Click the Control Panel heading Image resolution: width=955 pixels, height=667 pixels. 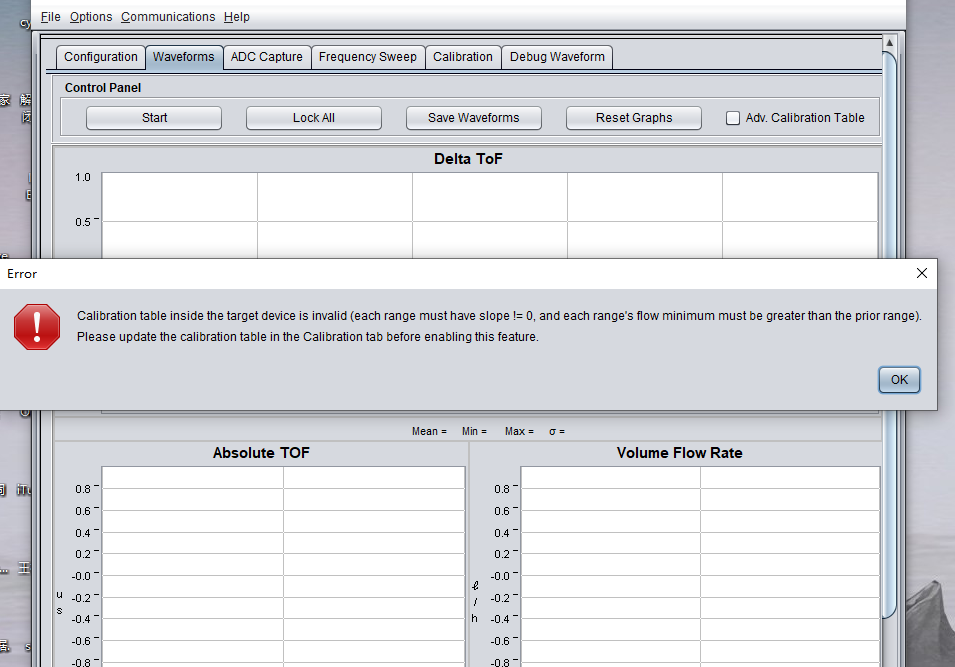click(x=103, y=88)
